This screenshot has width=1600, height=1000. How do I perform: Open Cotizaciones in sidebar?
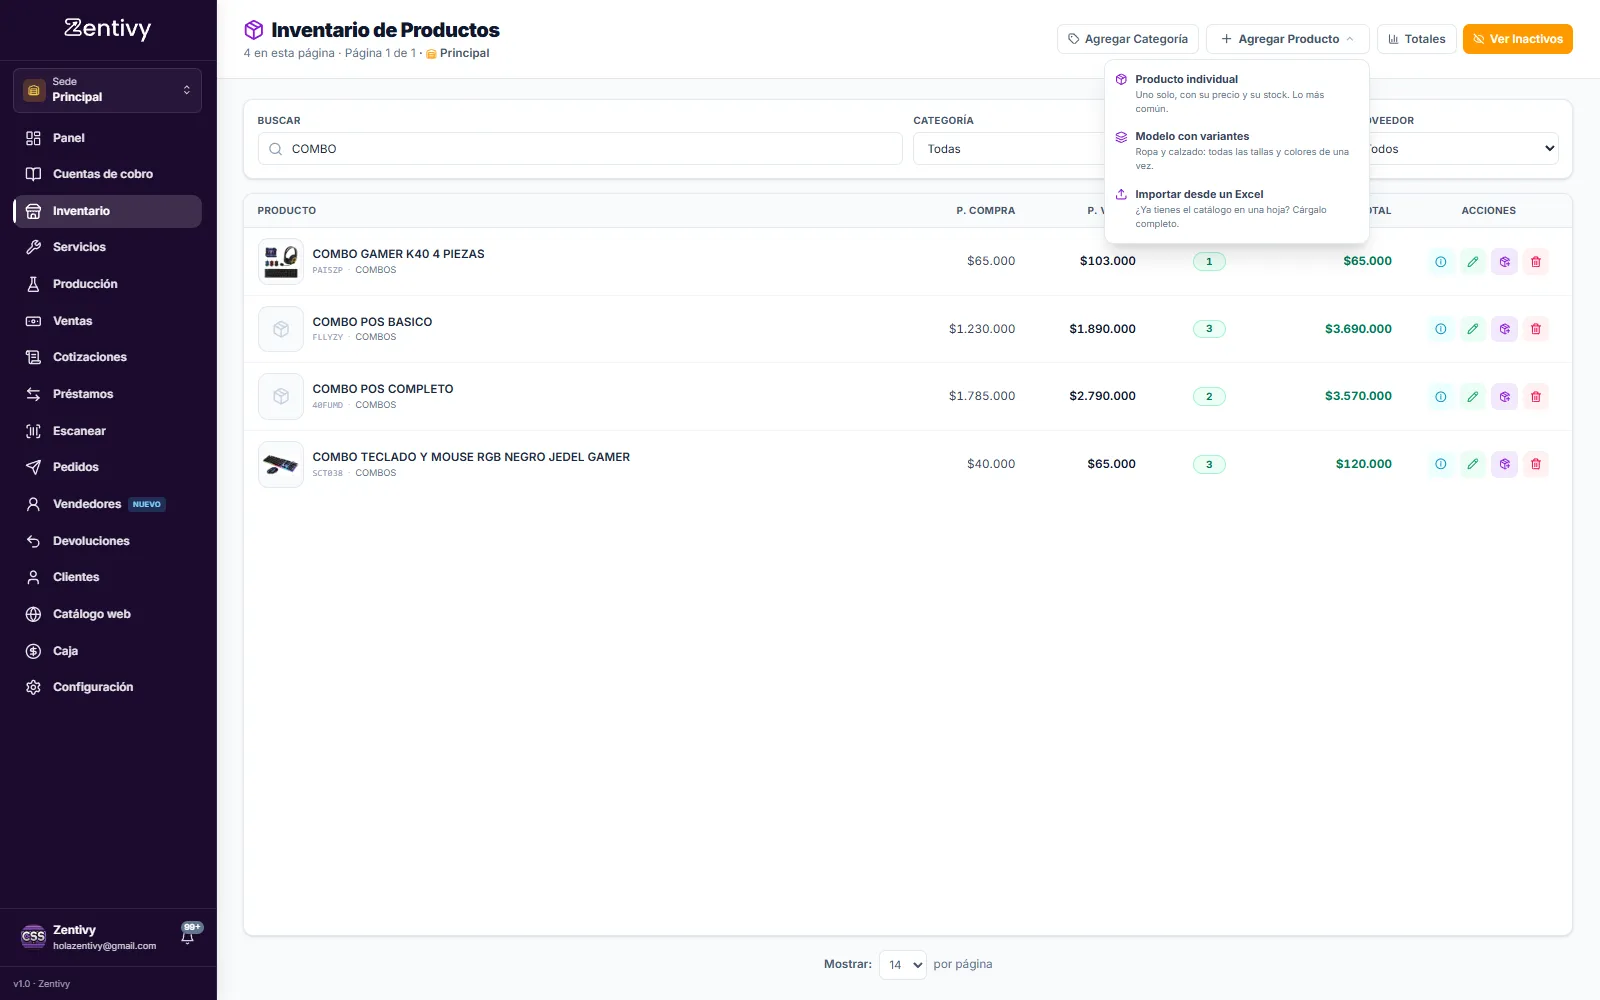(108, 357)
